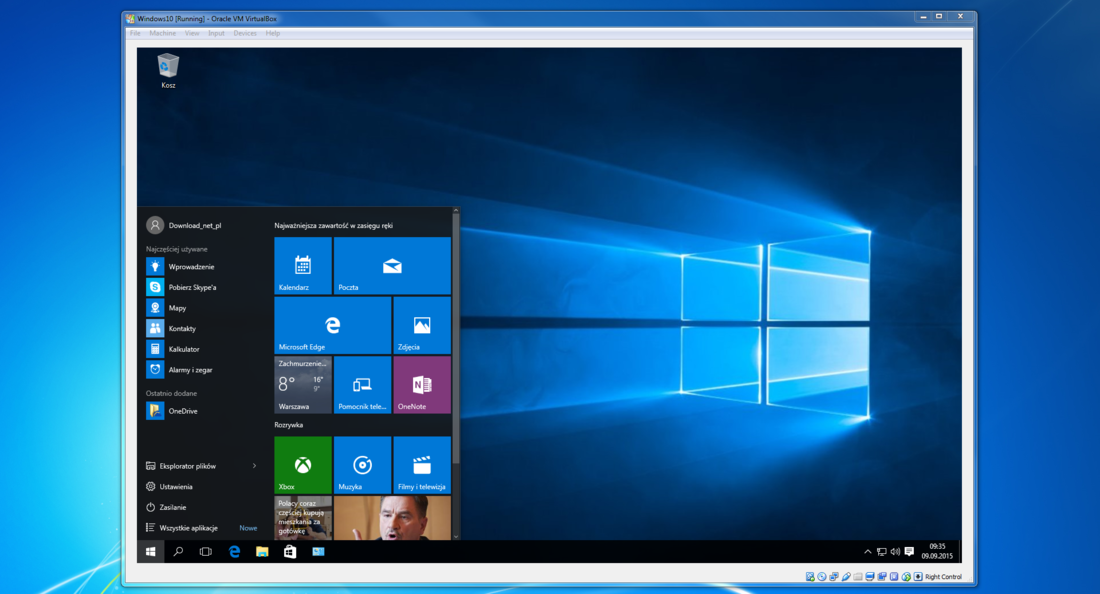Screen dimensions: 1100x594
Task: Expand Eksplorator plików jump list arrow
Action: (x=254, y=466)
